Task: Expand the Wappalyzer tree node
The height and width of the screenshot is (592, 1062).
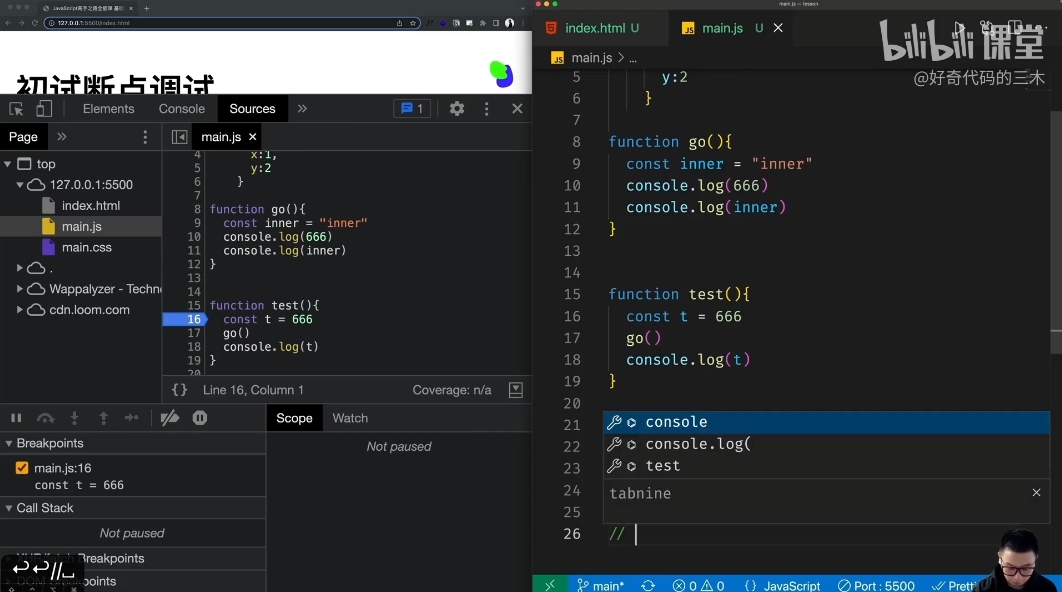Action: pos(20,288)
